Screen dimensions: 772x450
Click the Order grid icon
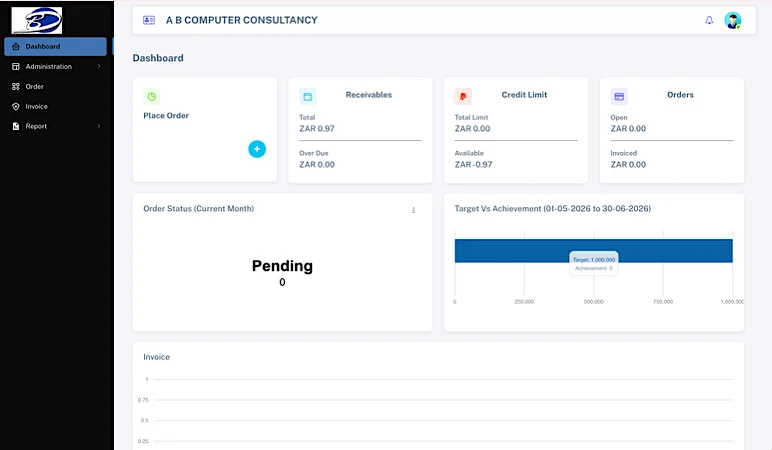16,87
